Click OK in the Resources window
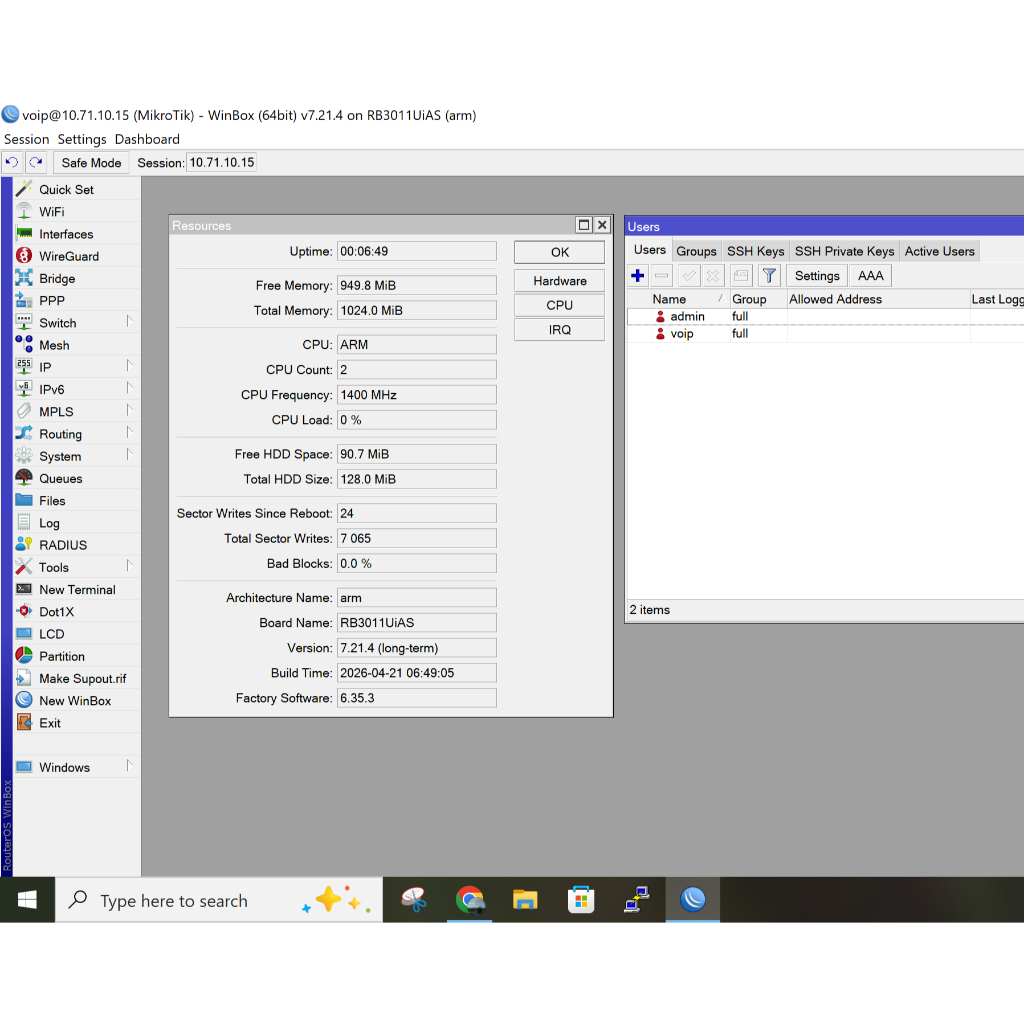This screenshot has height=1024, width=1024. coord(560,252)
